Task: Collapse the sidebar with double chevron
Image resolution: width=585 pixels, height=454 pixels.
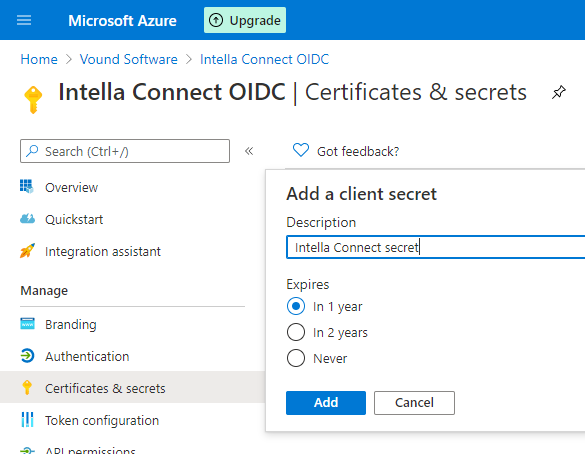Action: (249, 151)
